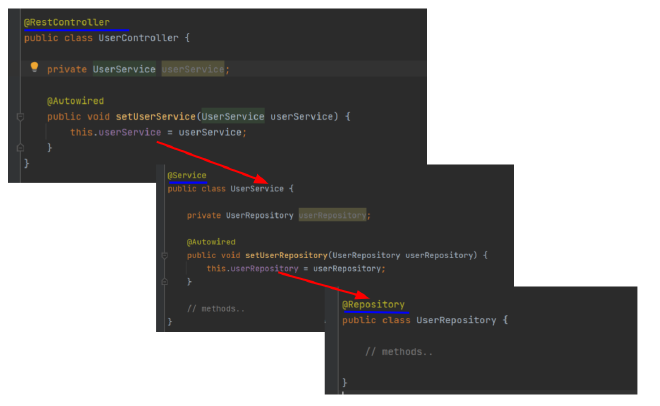This screenshot has width=660, height=406.
Task: Select the @Repository annotation
Action: click(373, 304)
